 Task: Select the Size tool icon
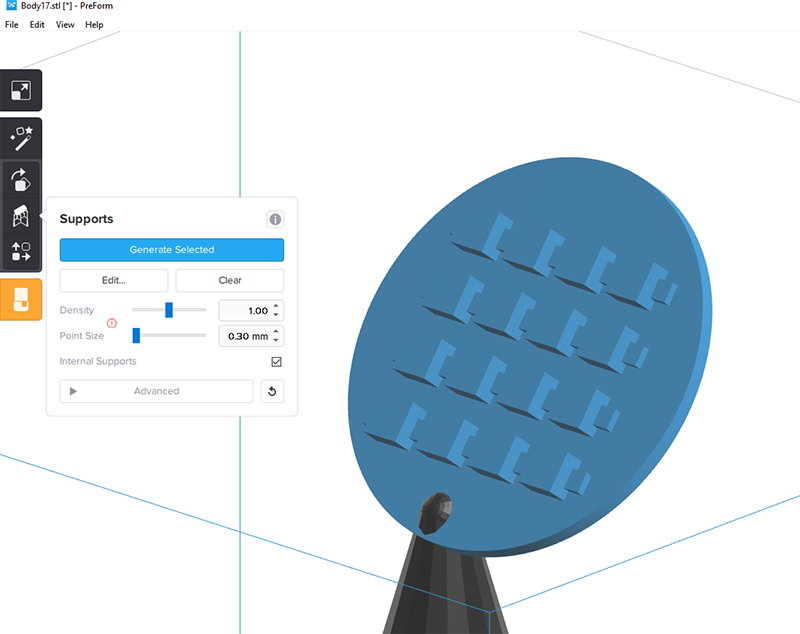coord(20,90)
